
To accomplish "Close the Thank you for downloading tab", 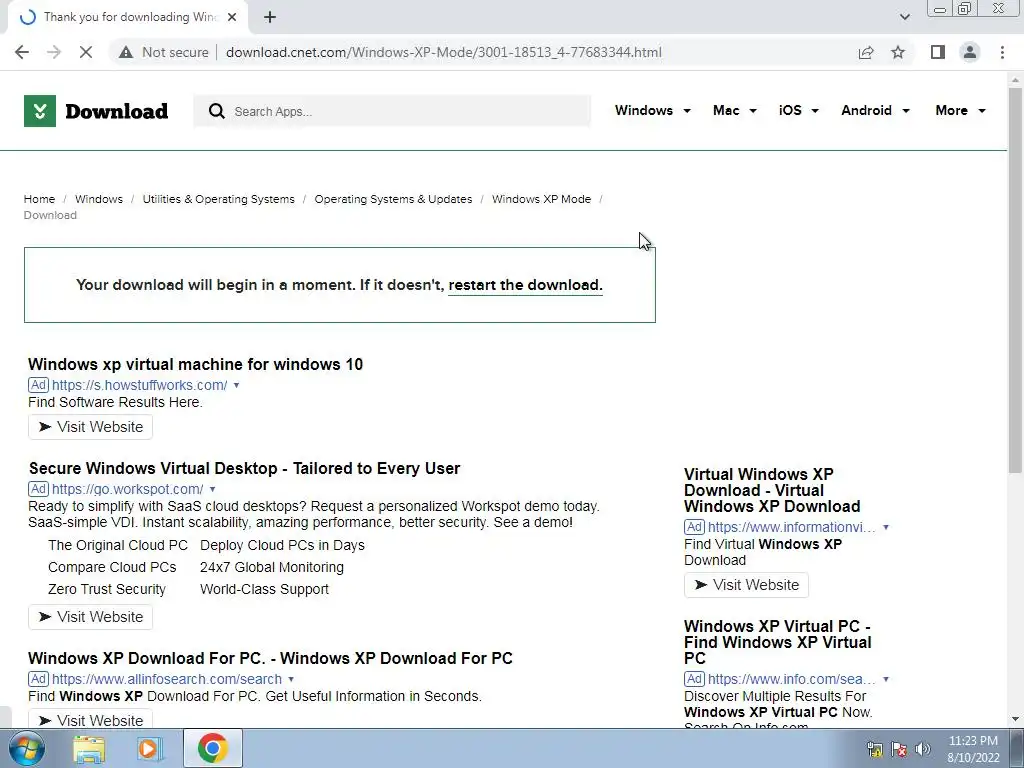I will [232, 17].
